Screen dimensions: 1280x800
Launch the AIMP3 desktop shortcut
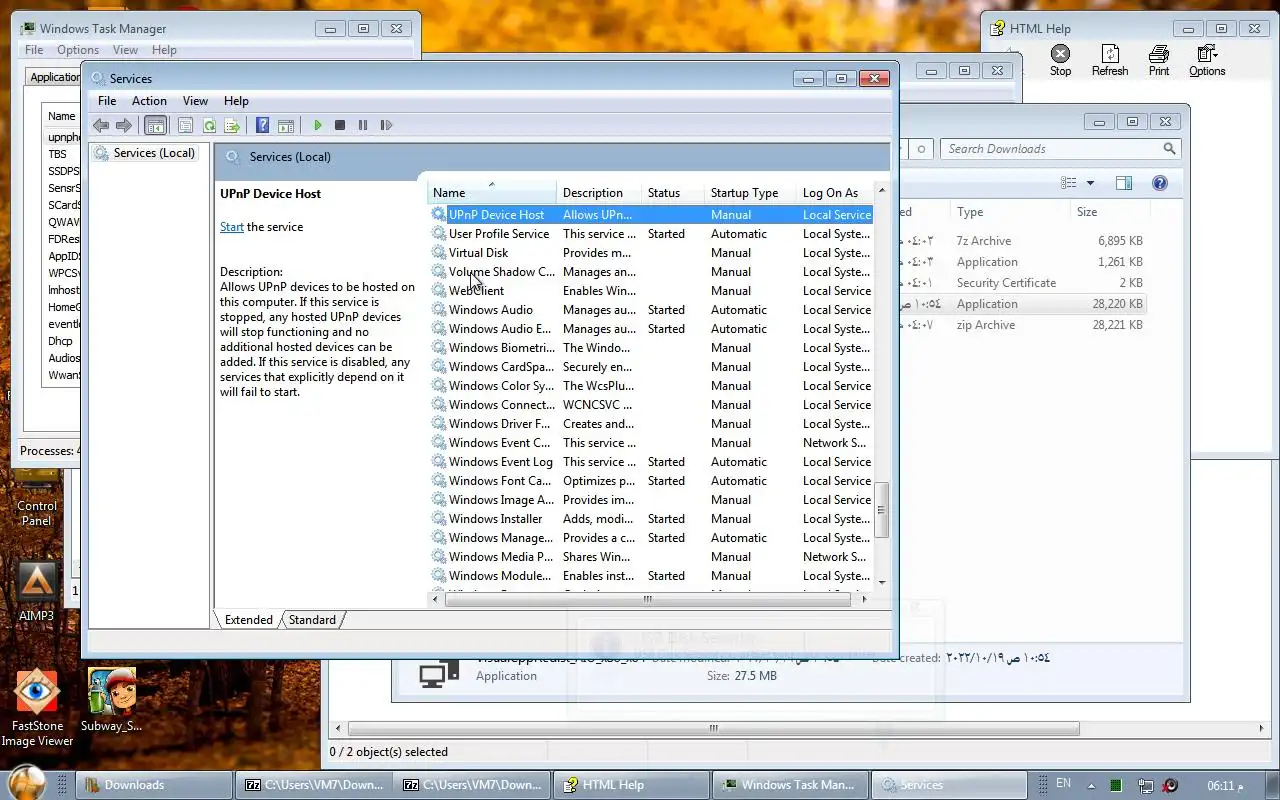point(37,592)
